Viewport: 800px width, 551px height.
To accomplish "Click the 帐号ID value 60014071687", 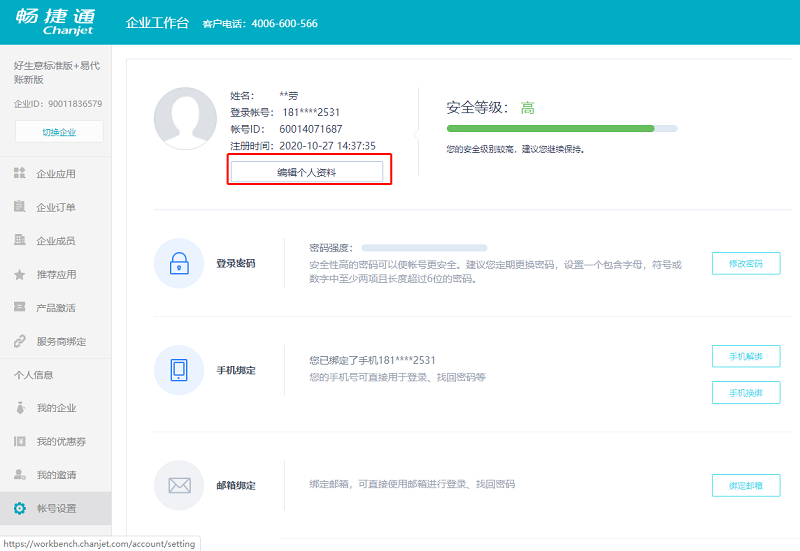I will tap(311, 129).
